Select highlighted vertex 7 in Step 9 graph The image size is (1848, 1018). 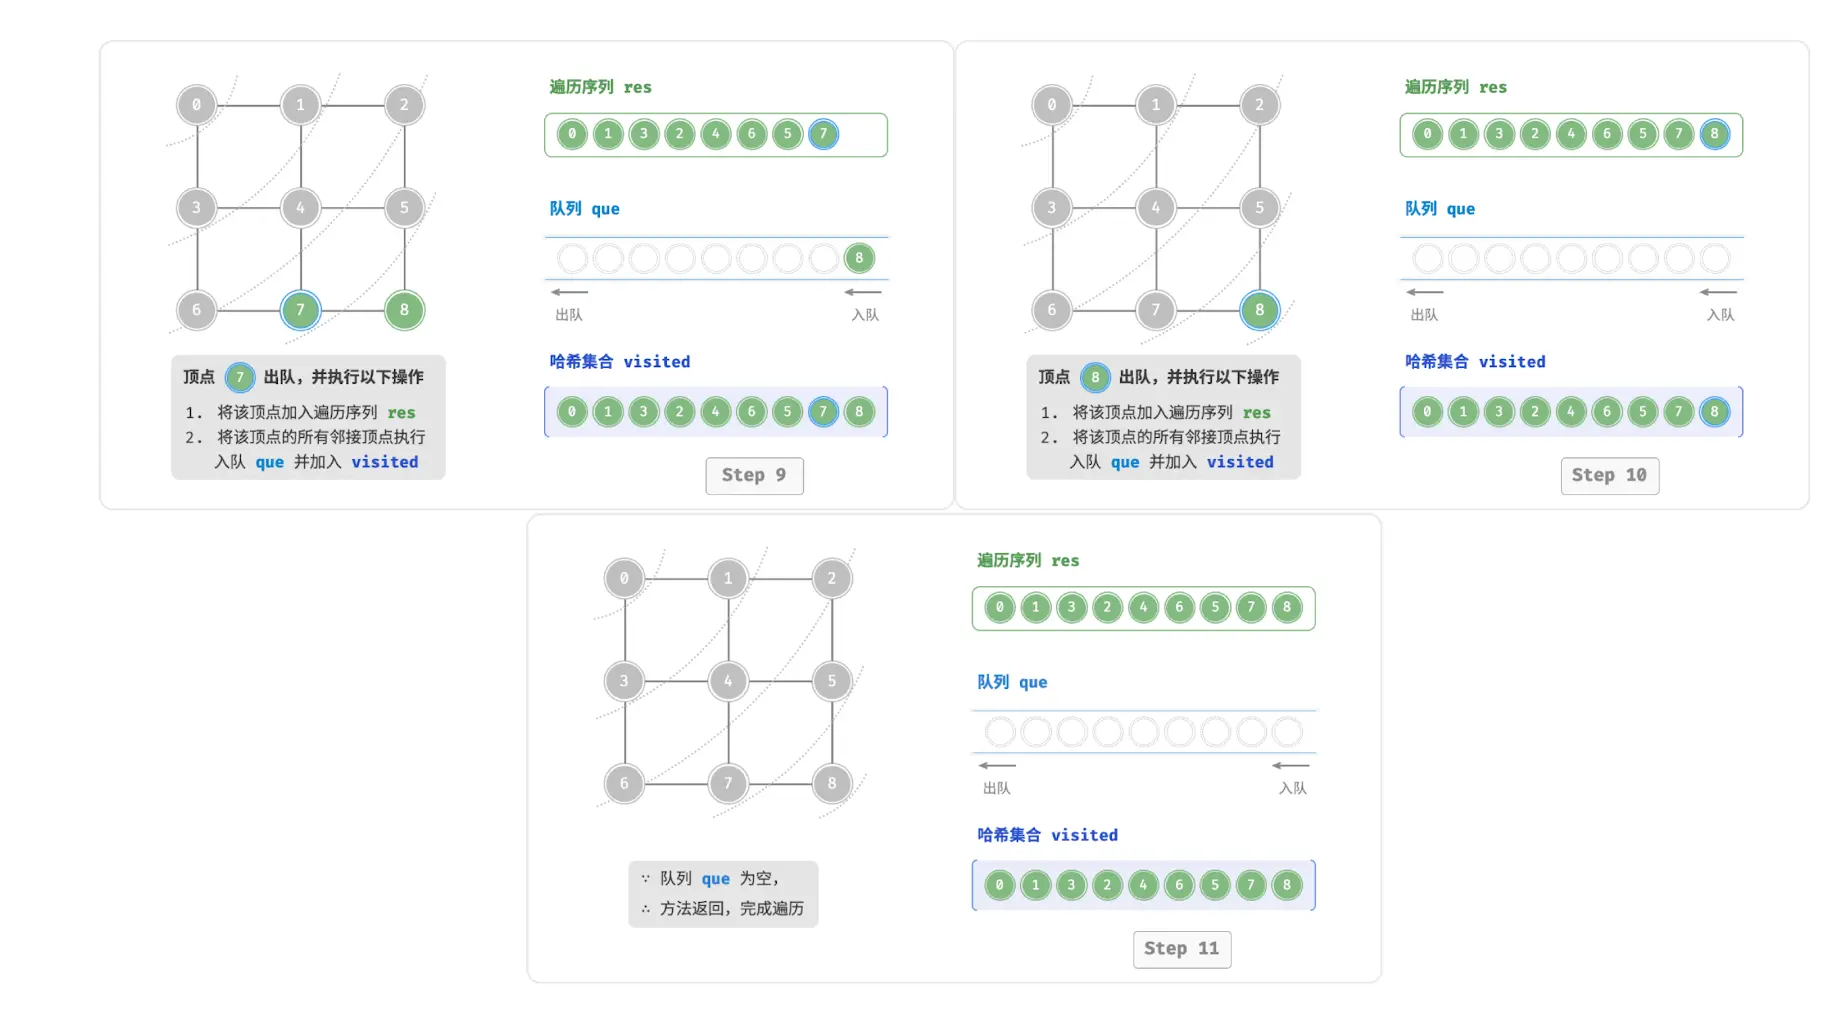pyautogui.click(x=300, y=310)
